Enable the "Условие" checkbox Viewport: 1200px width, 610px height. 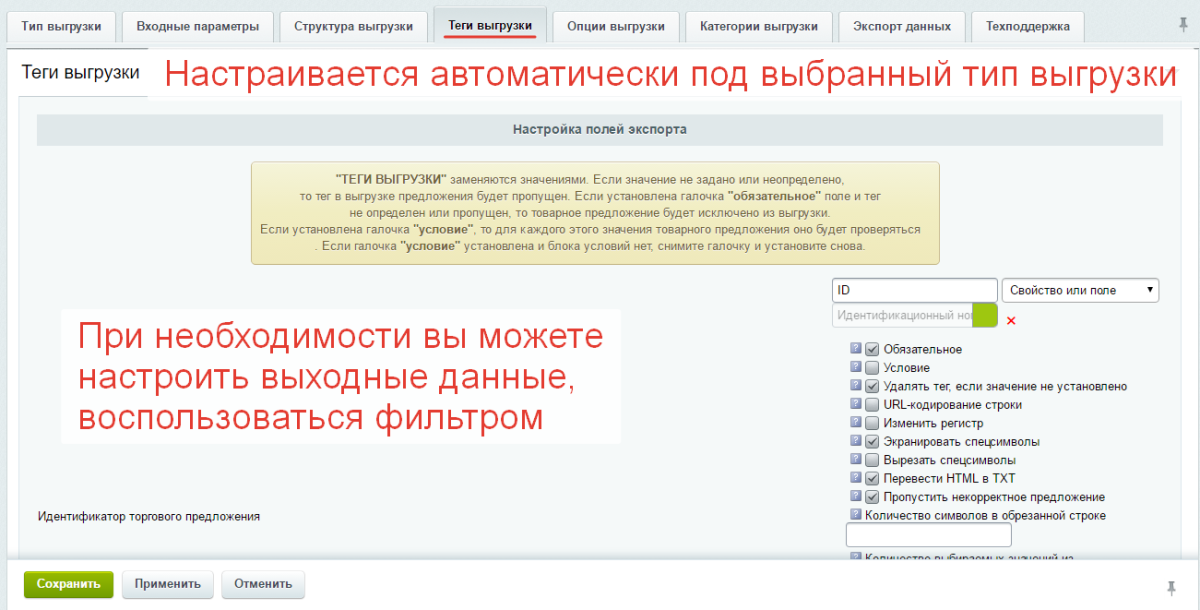[872, 368]
